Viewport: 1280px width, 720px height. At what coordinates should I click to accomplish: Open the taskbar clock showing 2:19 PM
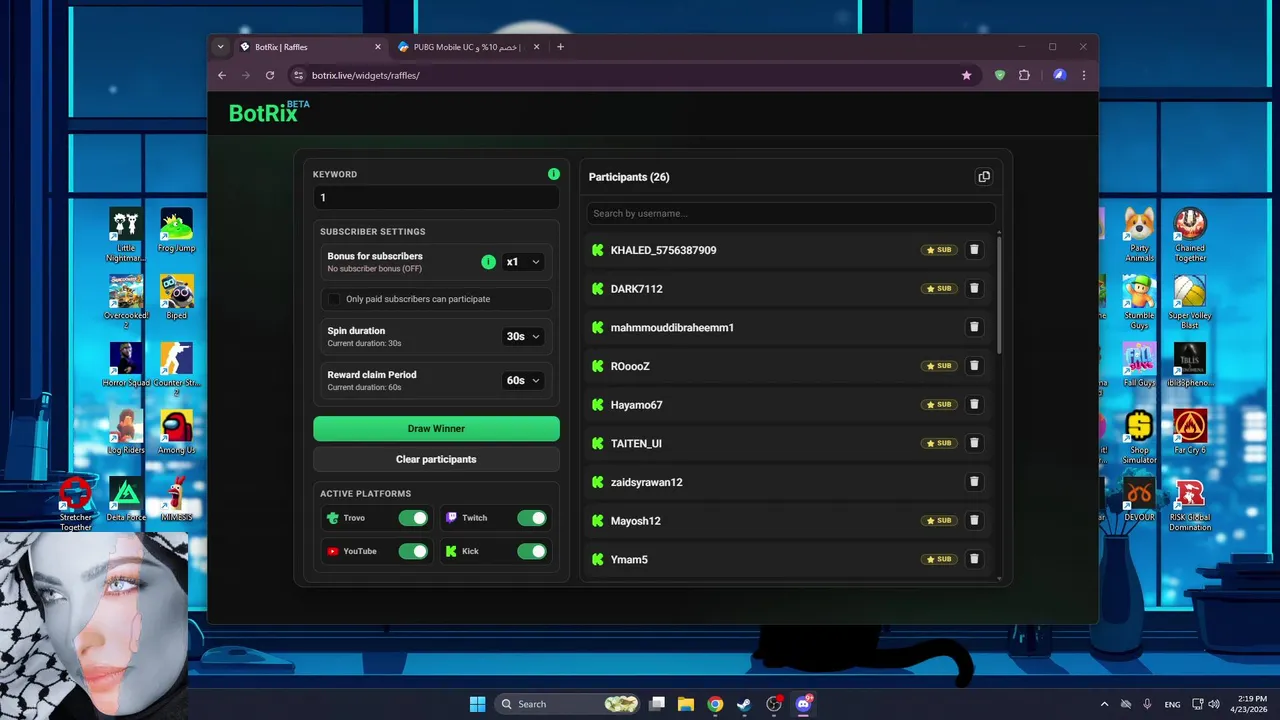[1248, 704]
